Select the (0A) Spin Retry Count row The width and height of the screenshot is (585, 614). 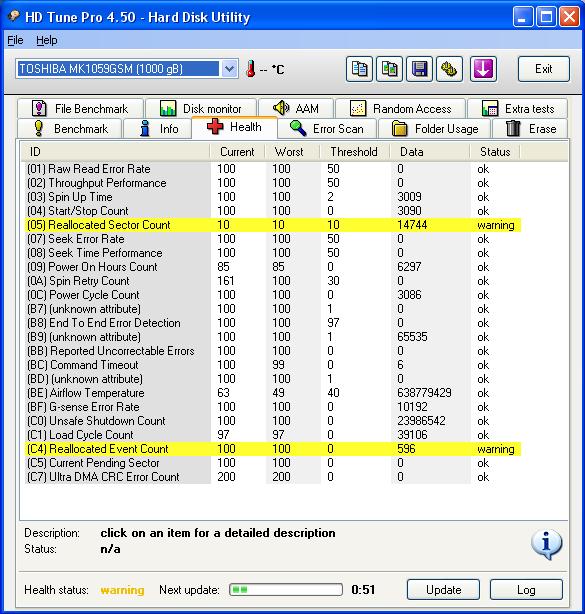pyautogui.click(x=273, y=281)
